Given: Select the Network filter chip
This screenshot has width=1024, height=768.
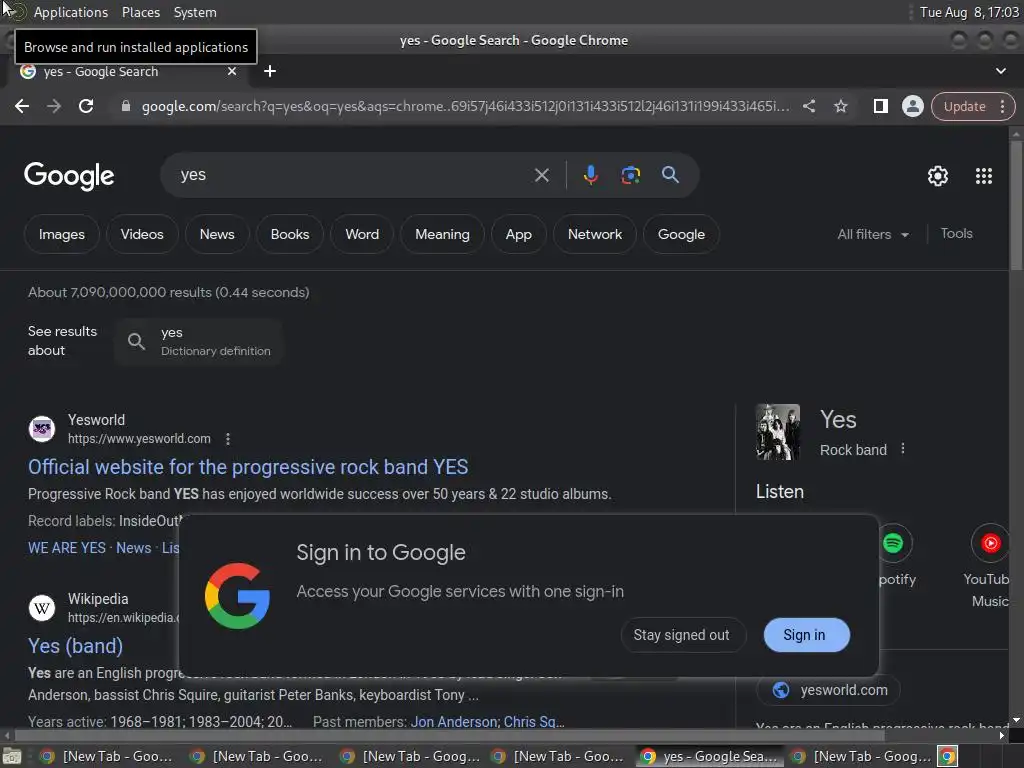Looking at the screenshot, I should 594,234.
